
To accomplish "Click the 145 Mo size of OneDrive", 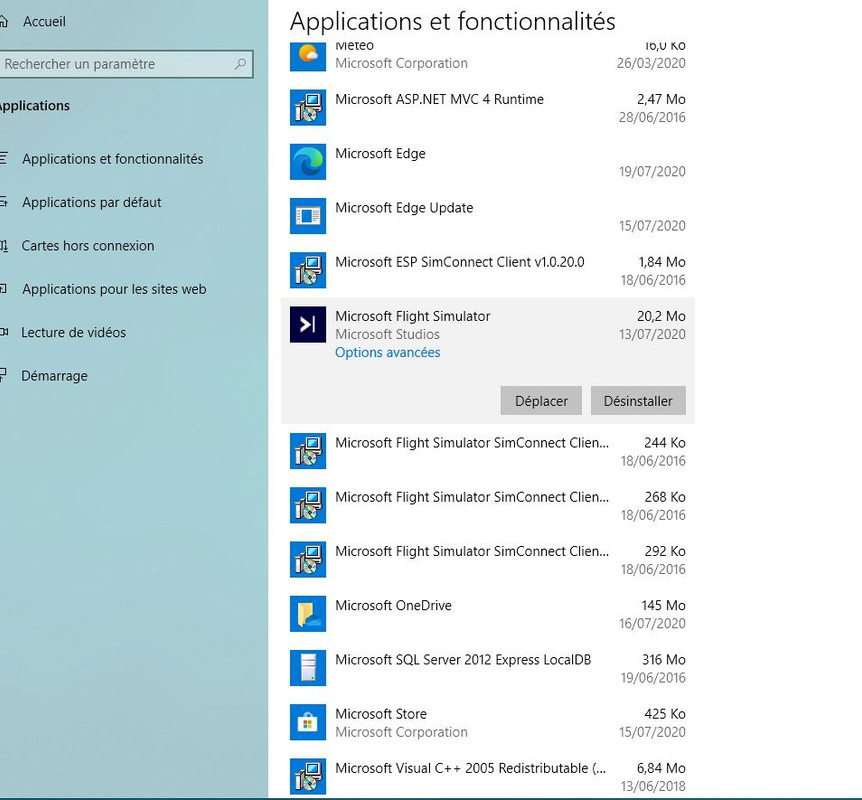I will [x=664, y=605].
